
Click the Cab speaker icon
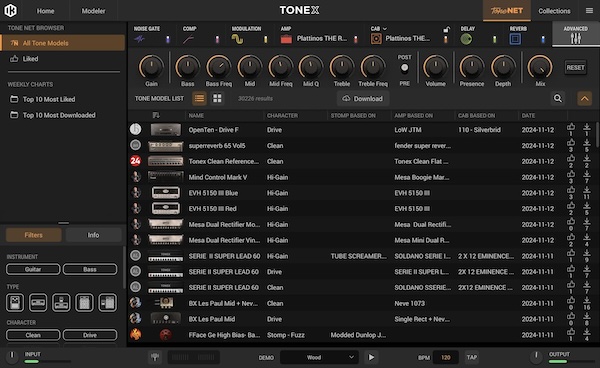pyautogui.click(x=376, y=39)
